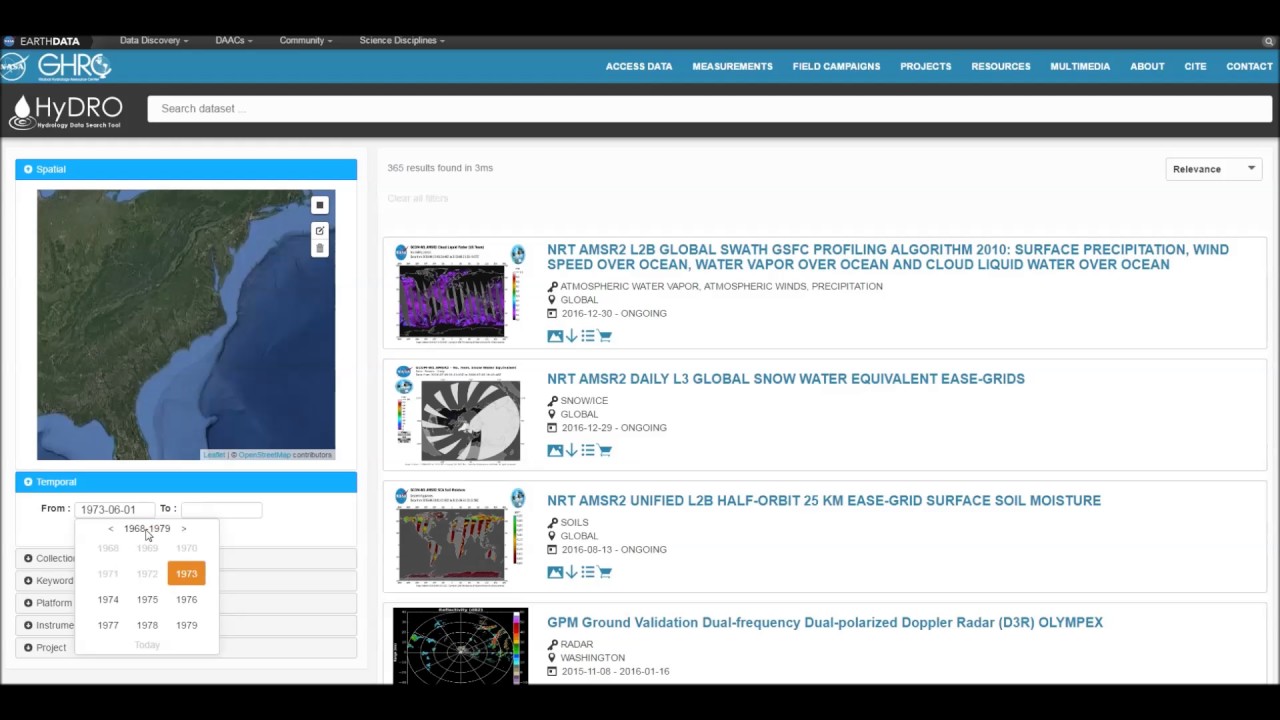Screen dimensions: 1280x720
Task: Open the PROJECTS menu
Action: [926, 67]
